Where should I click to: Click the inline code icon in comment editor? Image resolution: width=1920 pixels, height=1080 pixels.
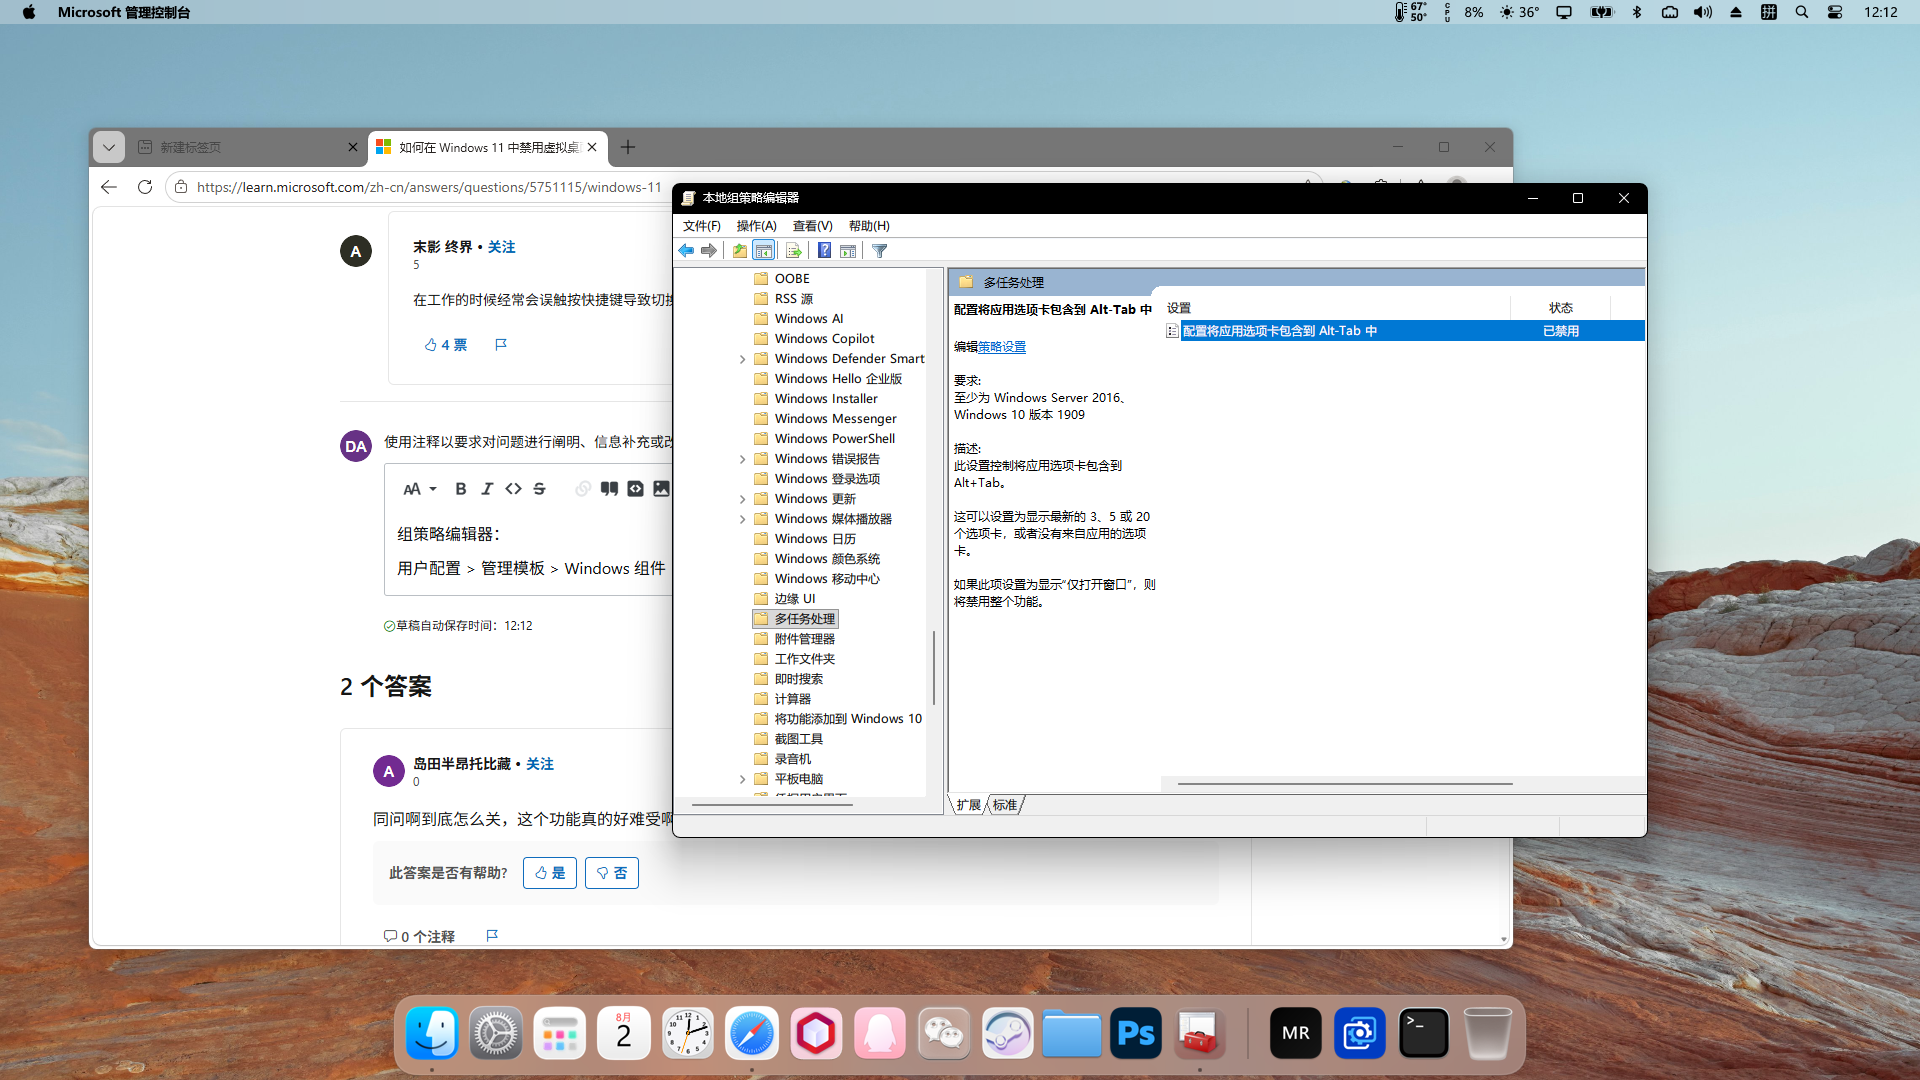513,489
